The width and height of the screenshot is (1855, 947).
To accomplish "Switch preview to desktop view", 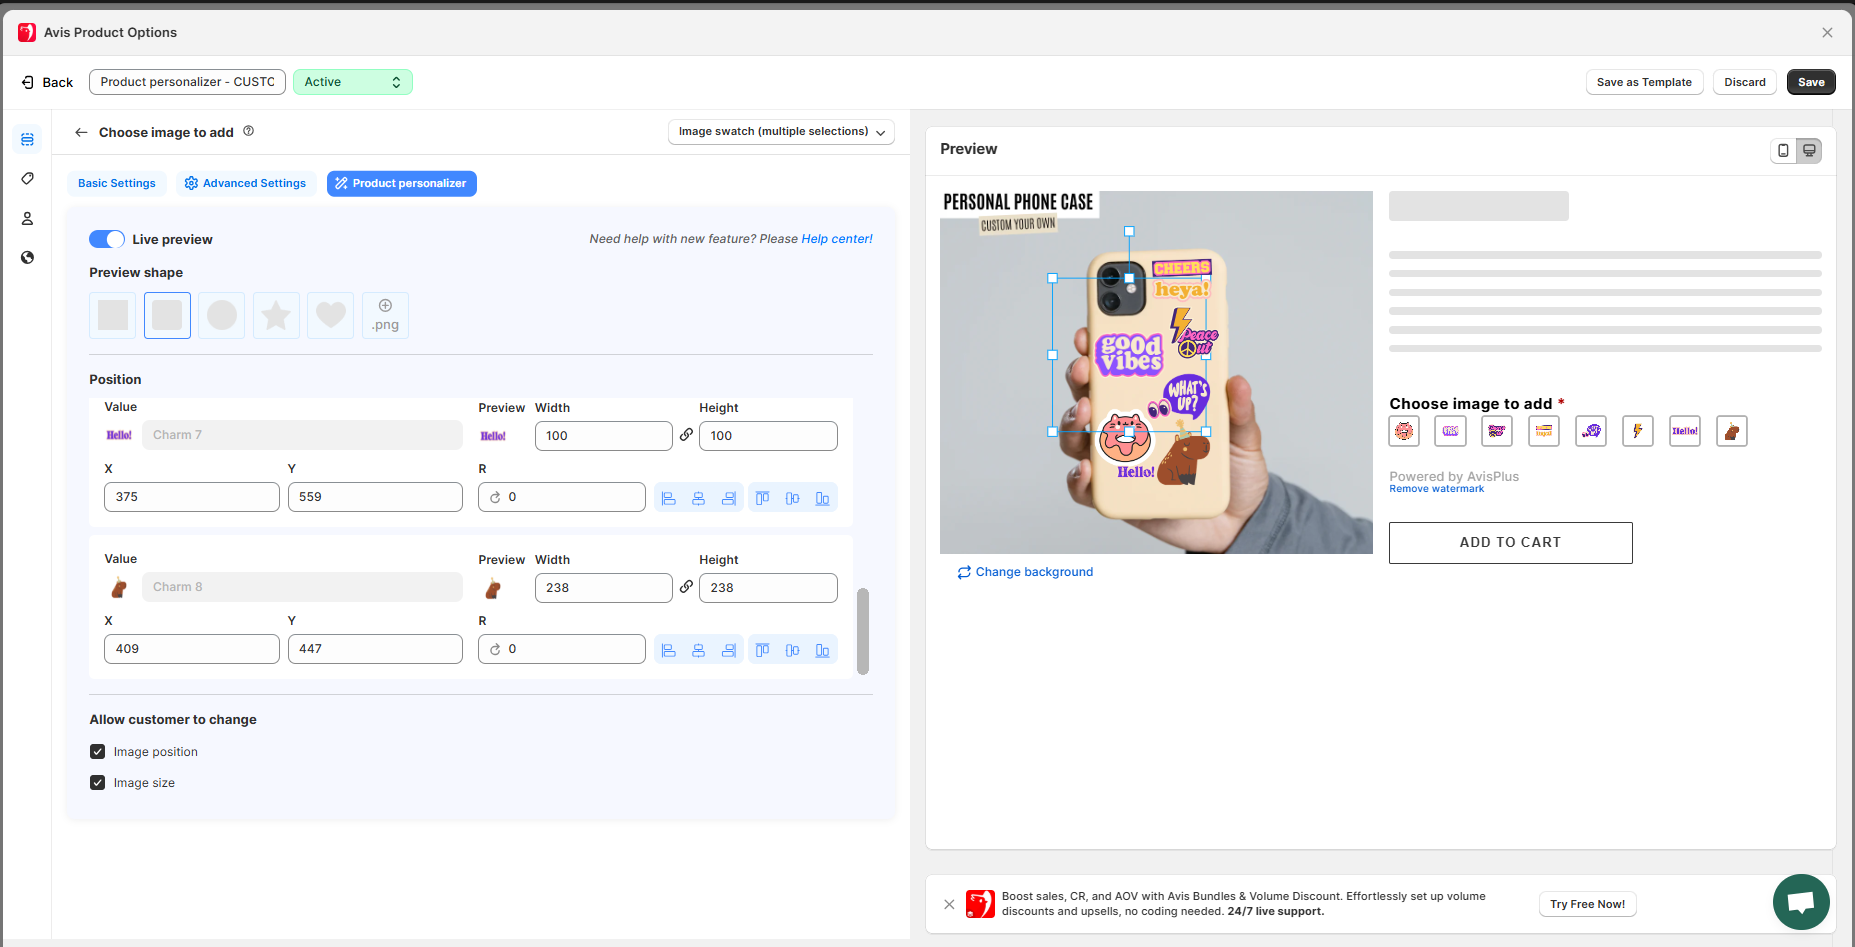I will pos(1809,151).
